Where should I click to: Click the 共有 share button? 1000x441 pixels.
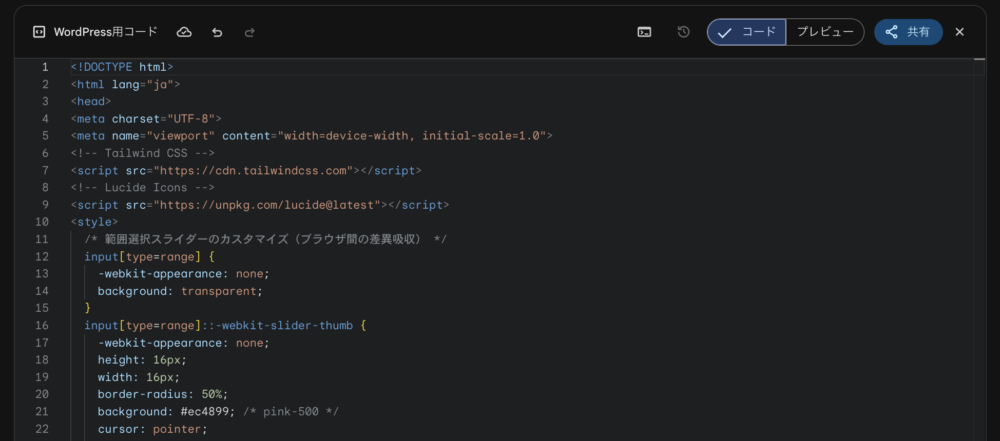(908, 32)
